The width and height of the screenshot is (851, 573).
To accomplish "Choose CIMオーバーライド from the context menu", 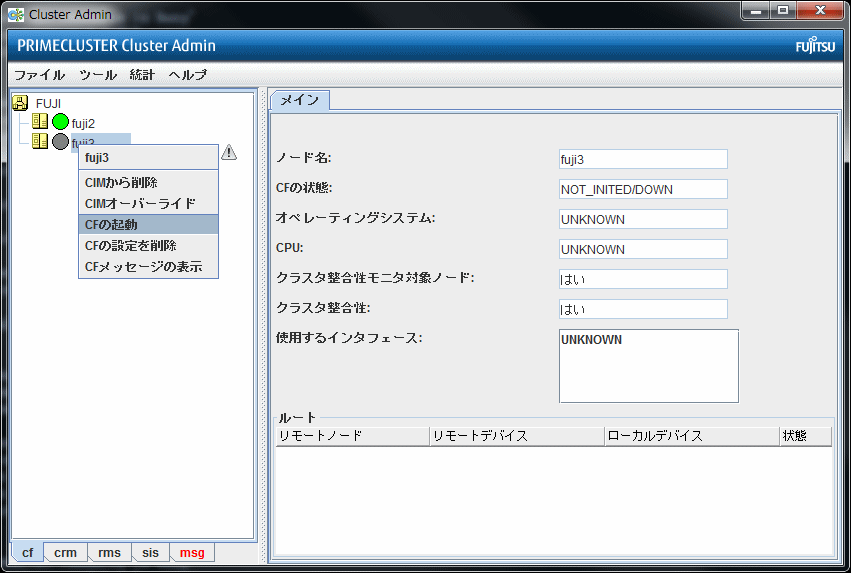I will (x=148, y=203).
